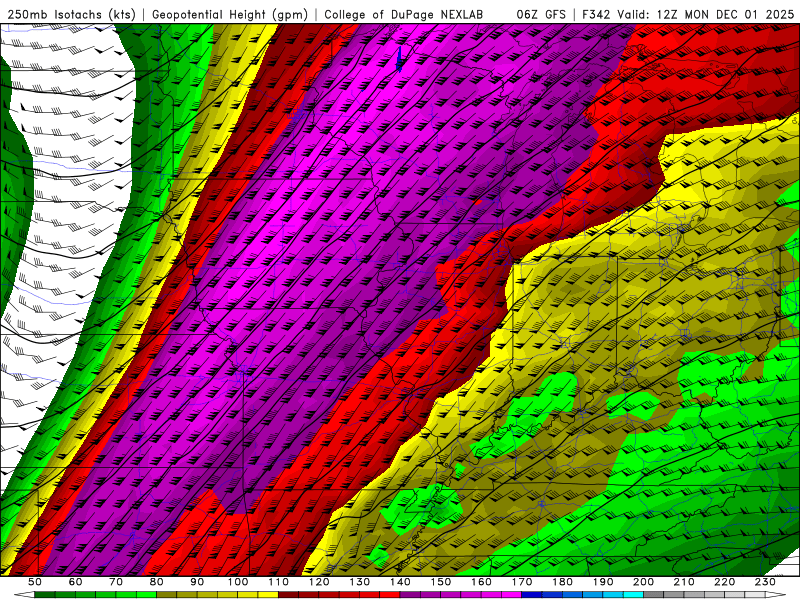The height and width of the screenshot is (600, 800).
Task: Click the '250mb Isotachs (kts)' title text
Action: [71, 14]
